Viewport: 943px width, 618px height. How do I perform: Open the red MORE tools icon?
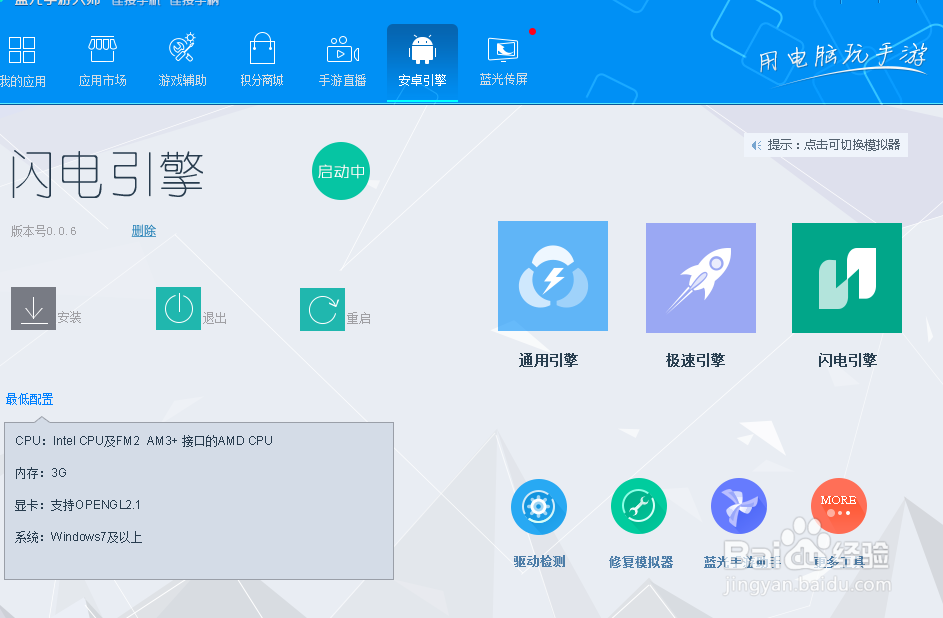tap(838, 506)
